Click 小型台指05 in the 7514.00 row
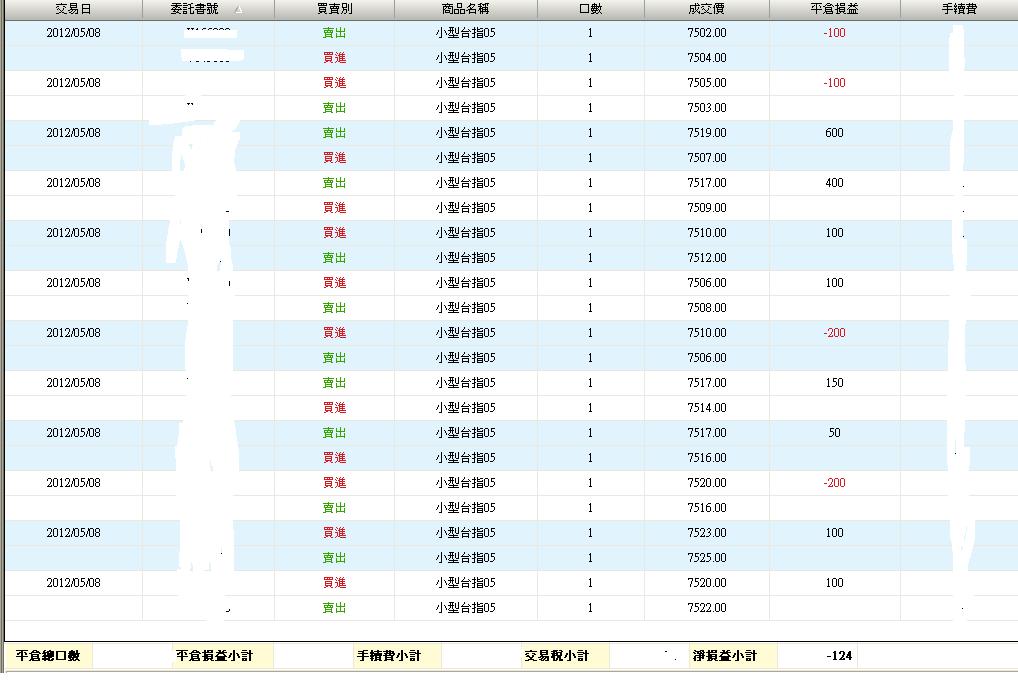The image size is (1018, 697). click(x=466, y=408)
